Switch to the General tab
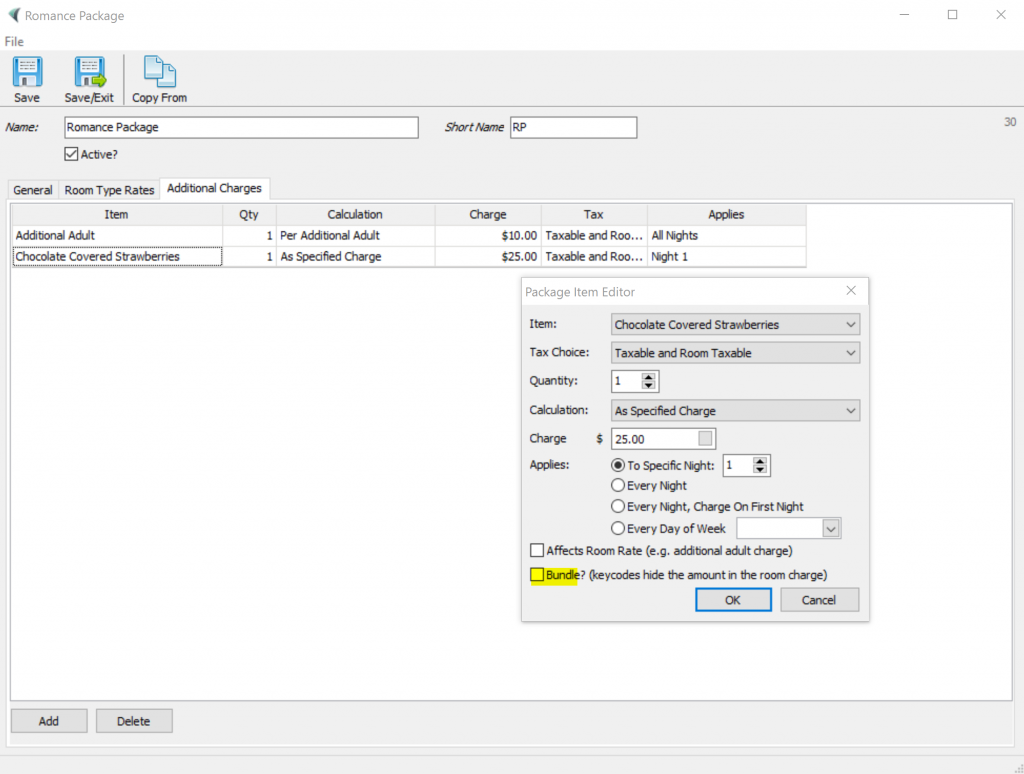 pos(32,189)
